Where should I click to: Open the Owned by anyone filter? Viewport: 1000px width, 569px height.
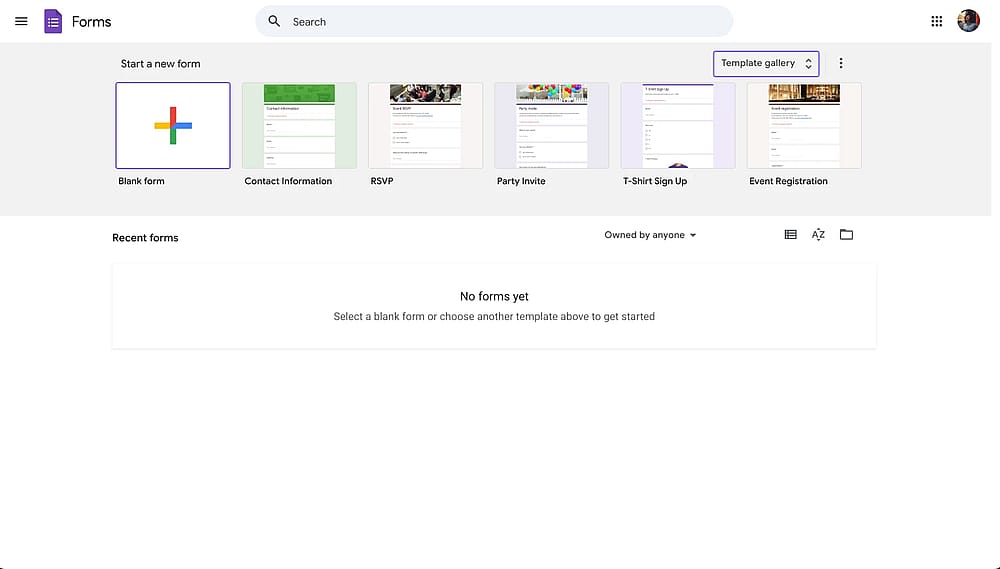pyautogui.click(x=650, y=235)
